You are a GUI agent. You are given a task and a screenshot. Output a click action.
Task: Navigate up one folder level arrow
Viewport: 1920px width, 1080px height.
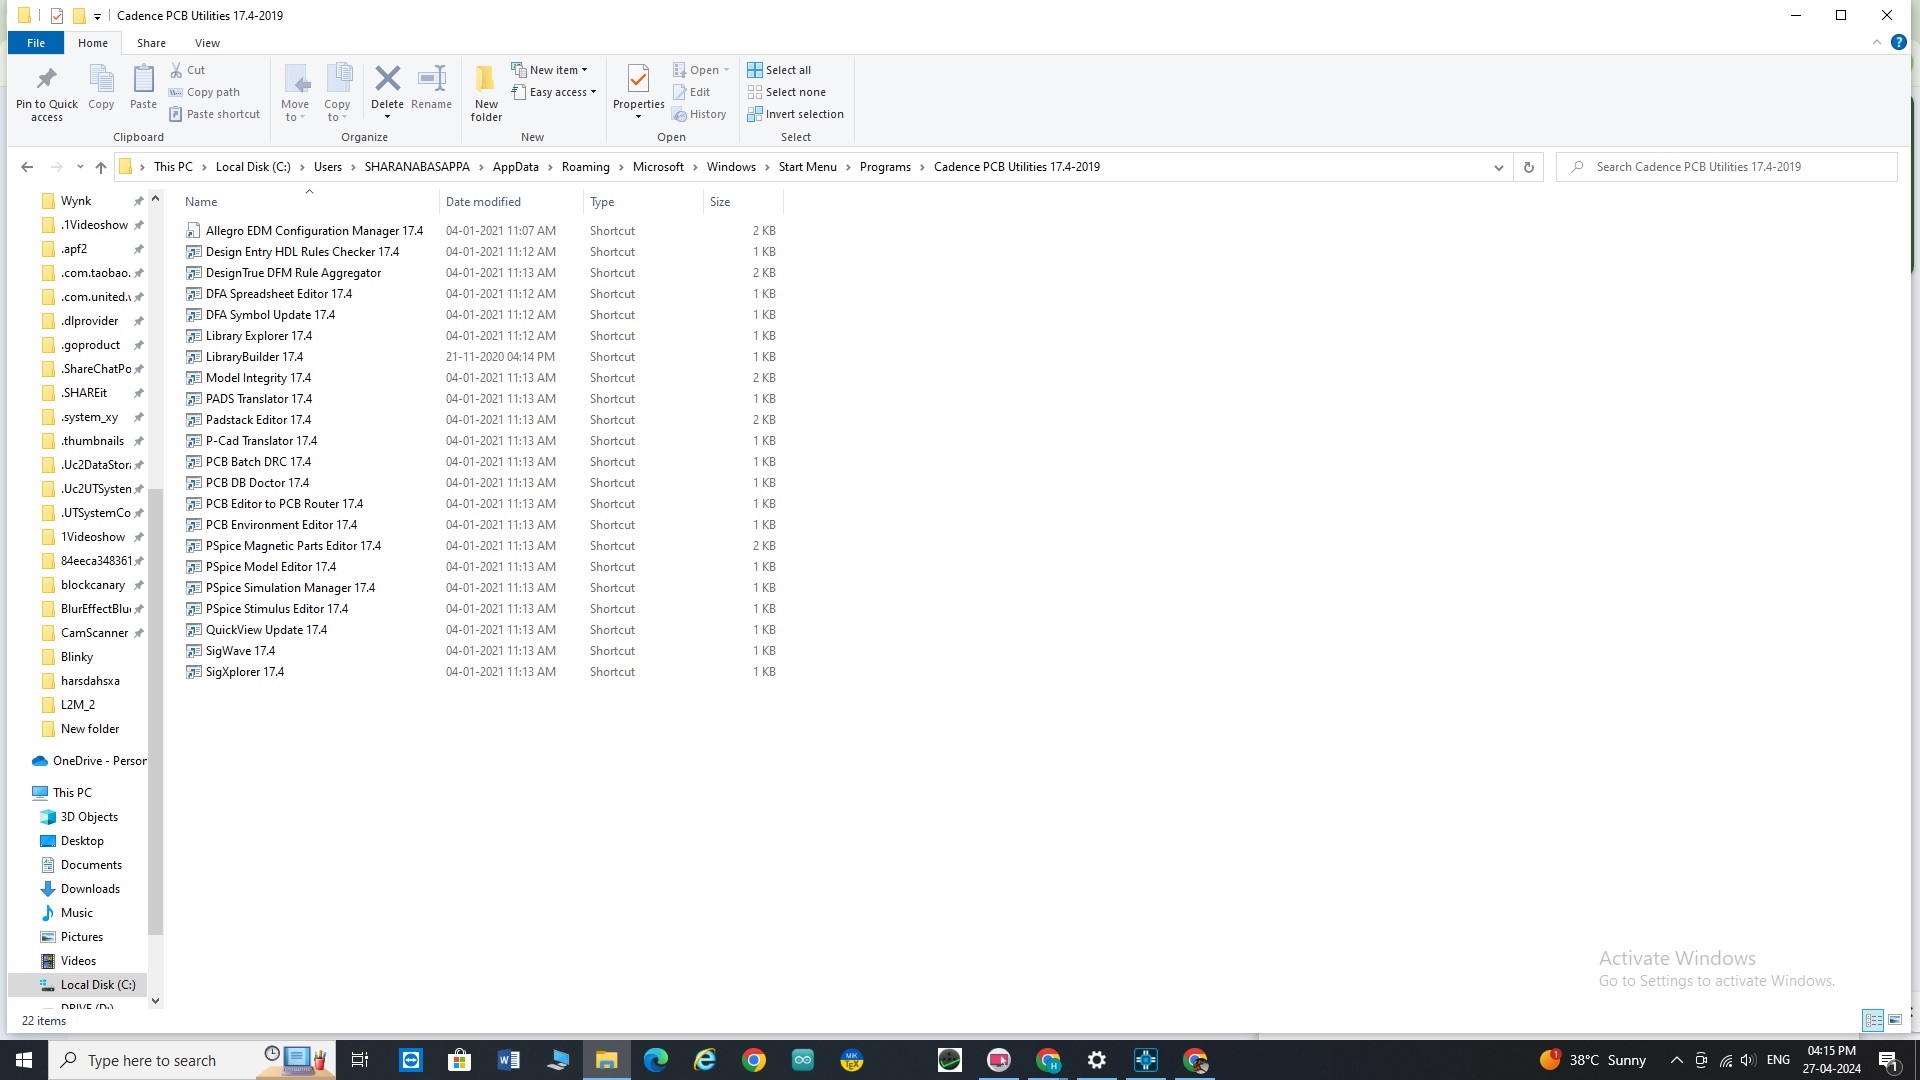[x=101, y=167]
